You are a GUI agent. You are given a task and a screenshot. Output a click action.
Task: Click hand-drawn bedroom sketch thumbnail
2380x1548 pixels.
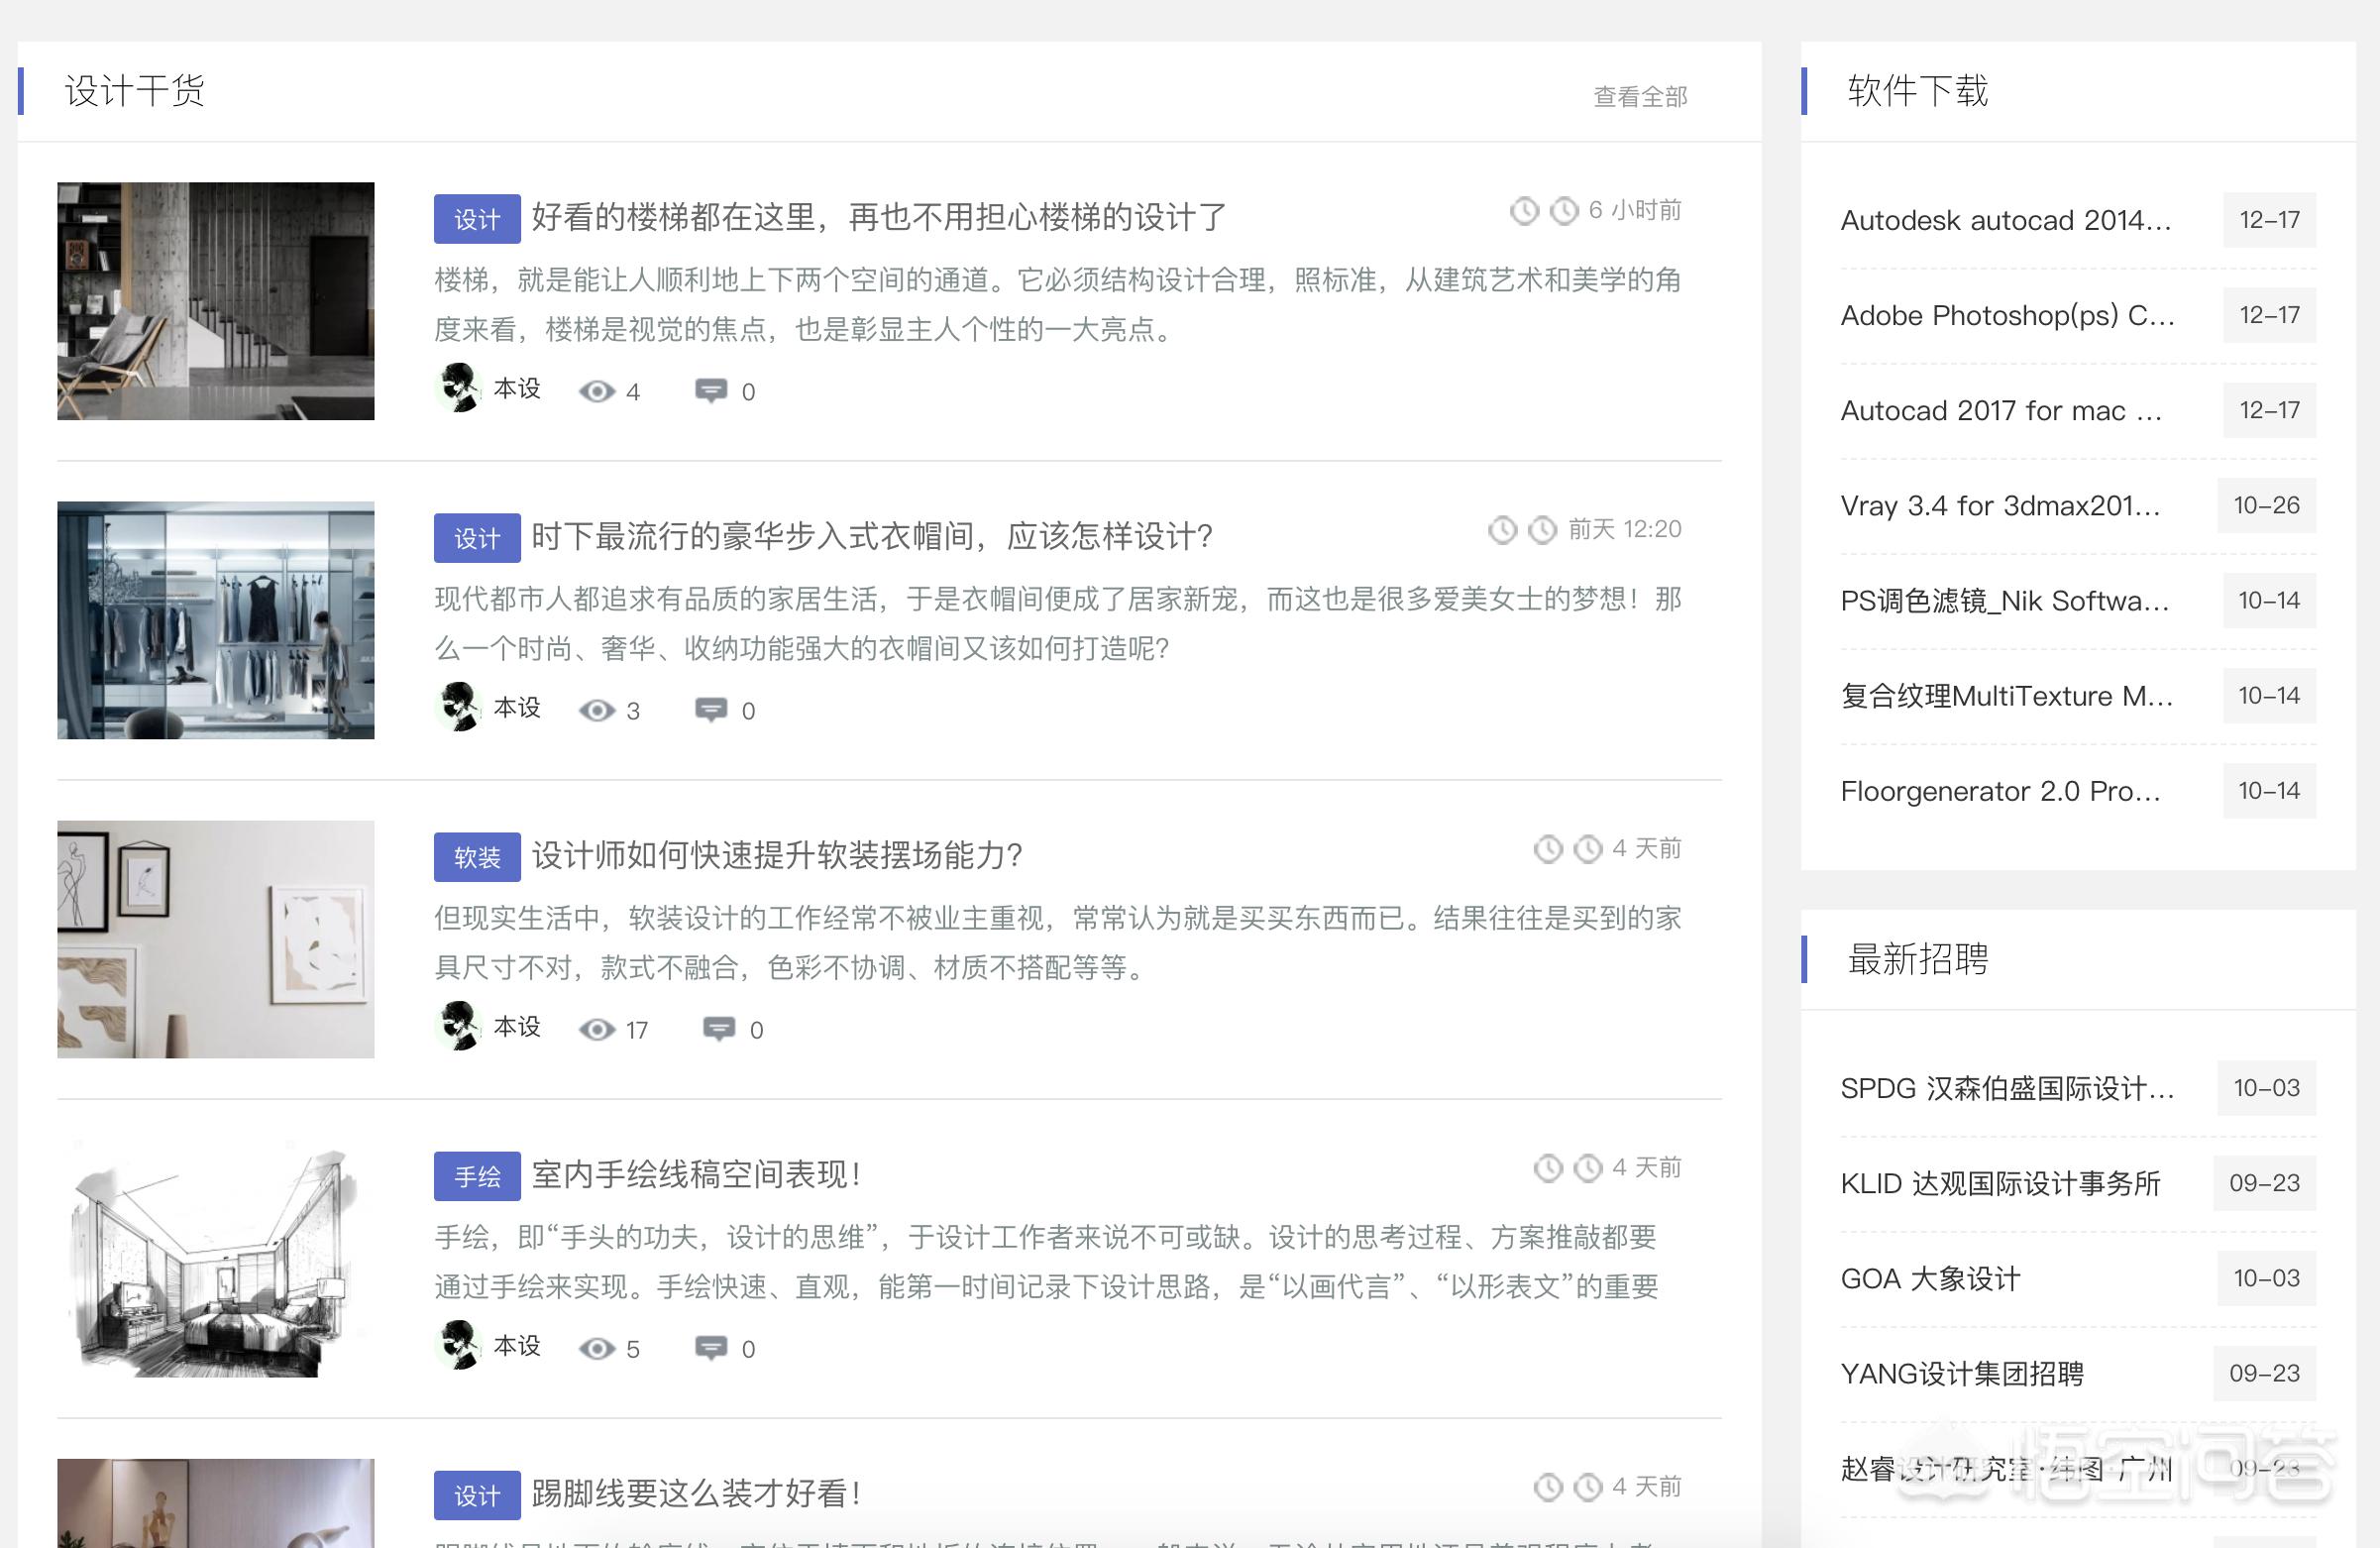coord(216,1258)
